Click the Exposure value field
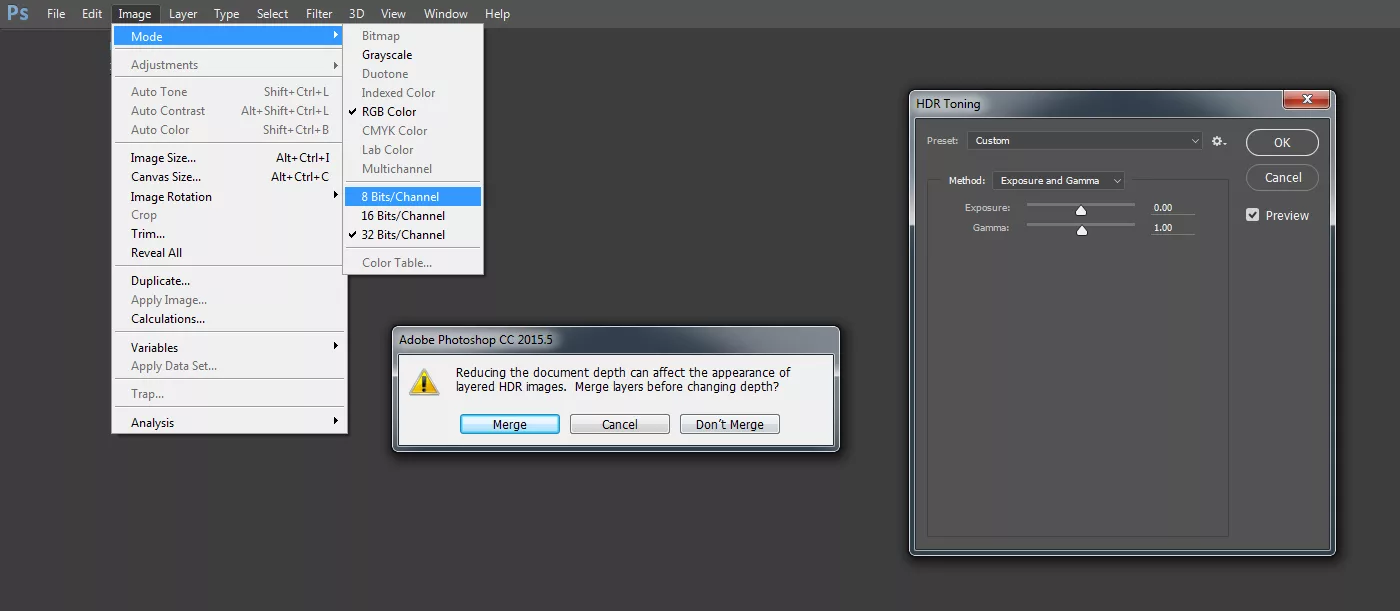Viewport: 1400px width, 611px height. pyautogui.click(x=1171, y=208)
